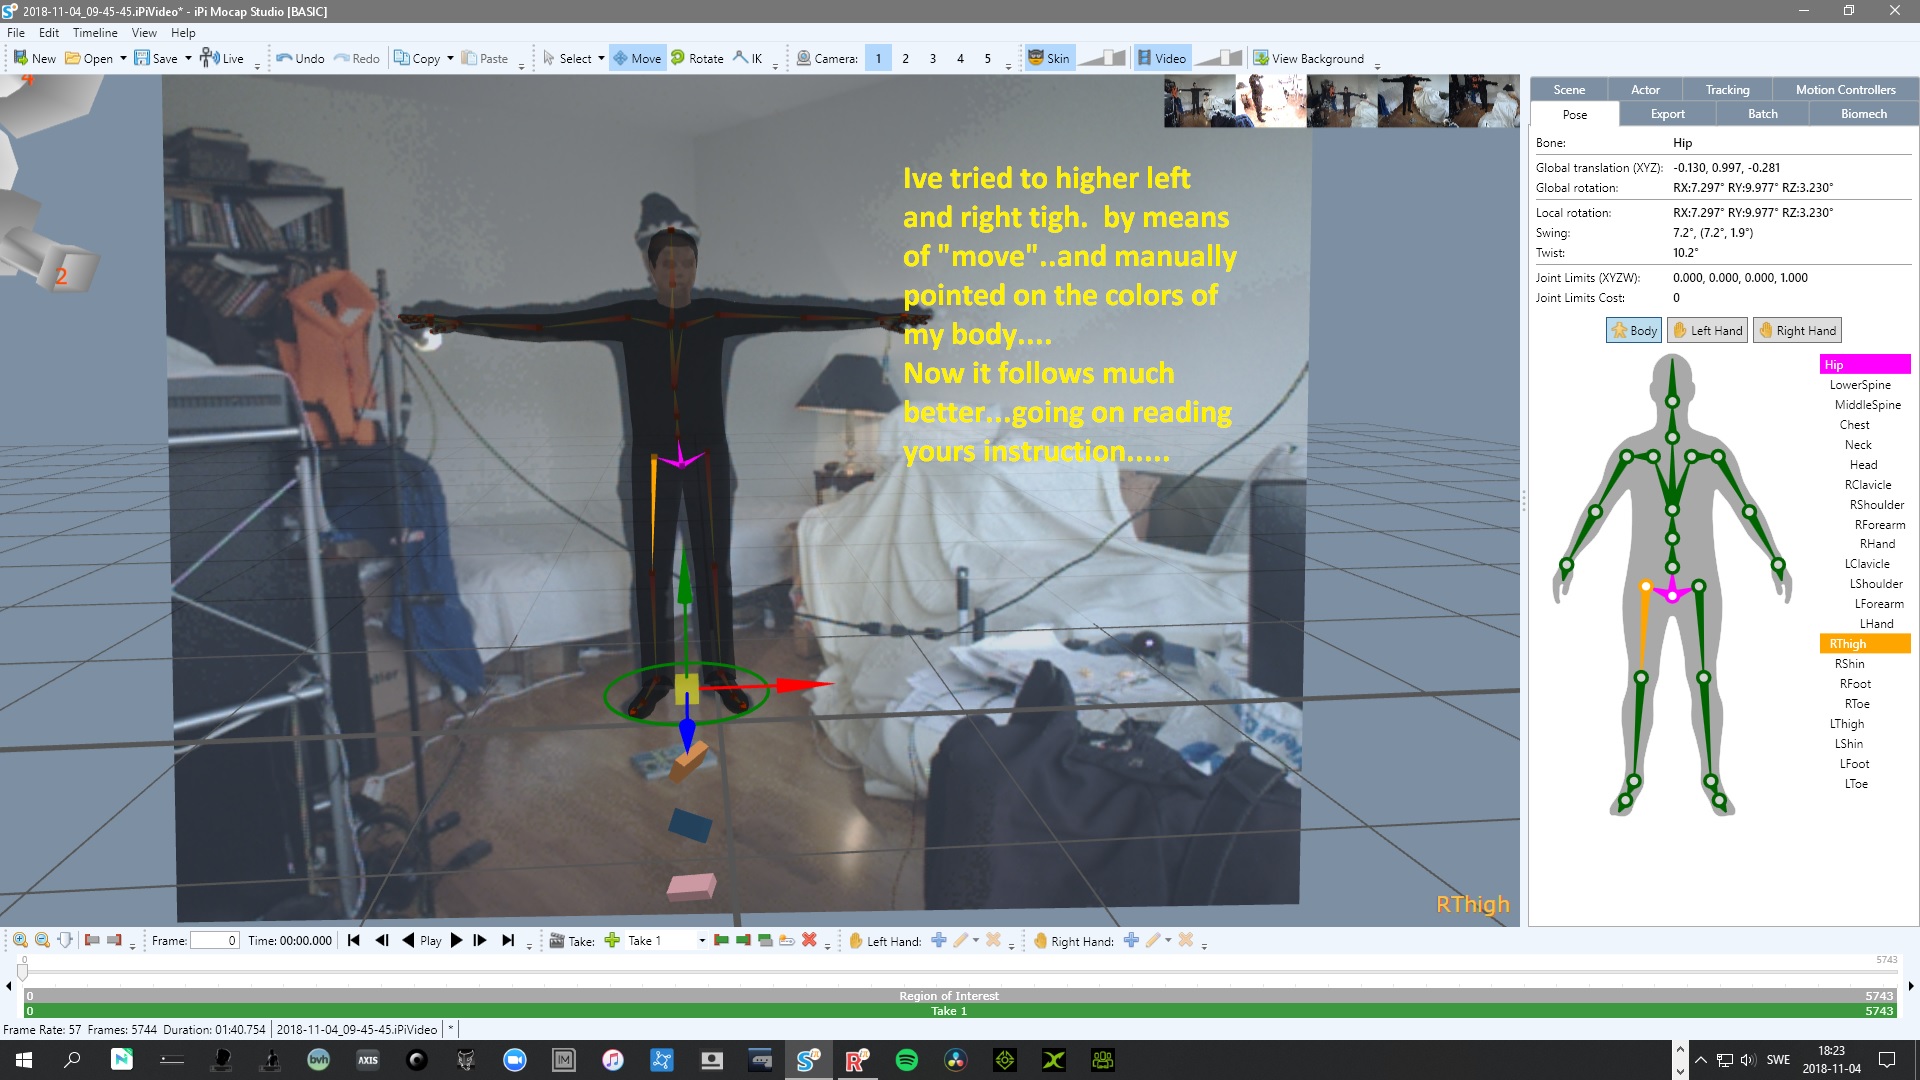Add Right Hand keyframe plus icon

pyautogui.click(x=1131, y=940)
